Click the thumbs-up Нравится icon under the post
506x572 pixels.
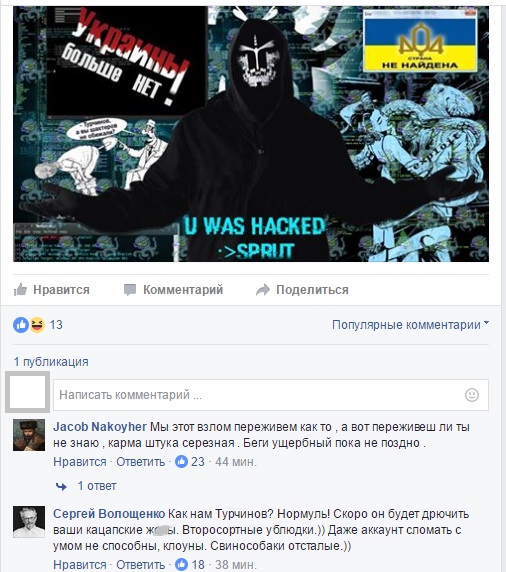pos(20,290)
